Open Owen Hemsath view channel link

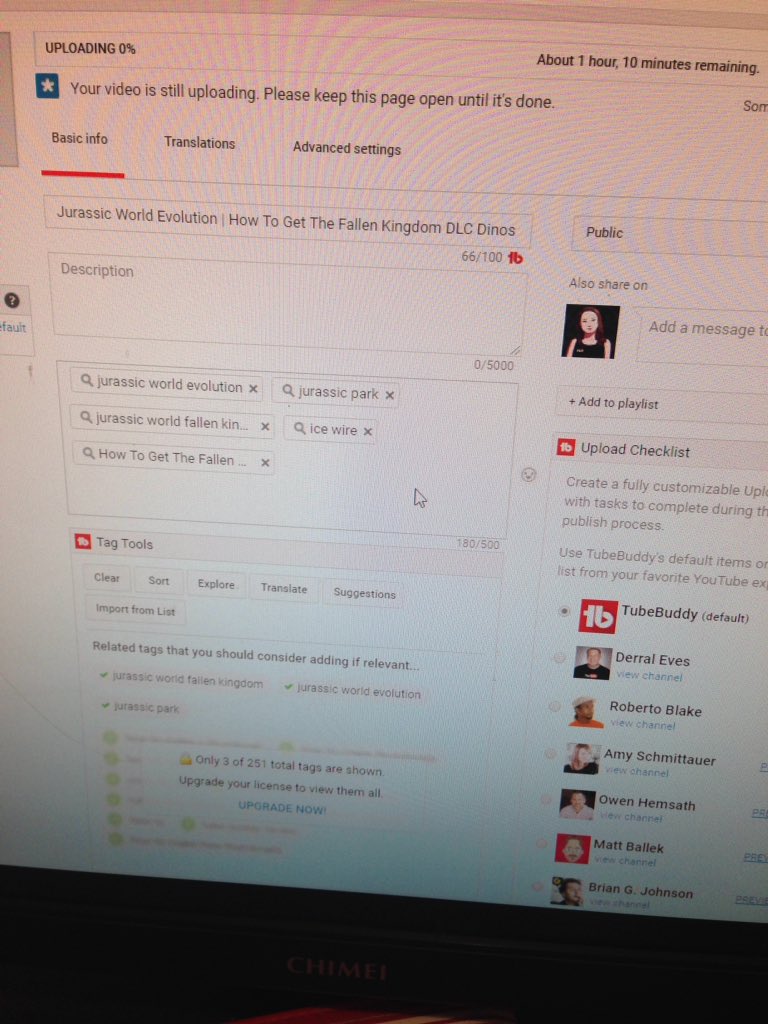(630, 816)
